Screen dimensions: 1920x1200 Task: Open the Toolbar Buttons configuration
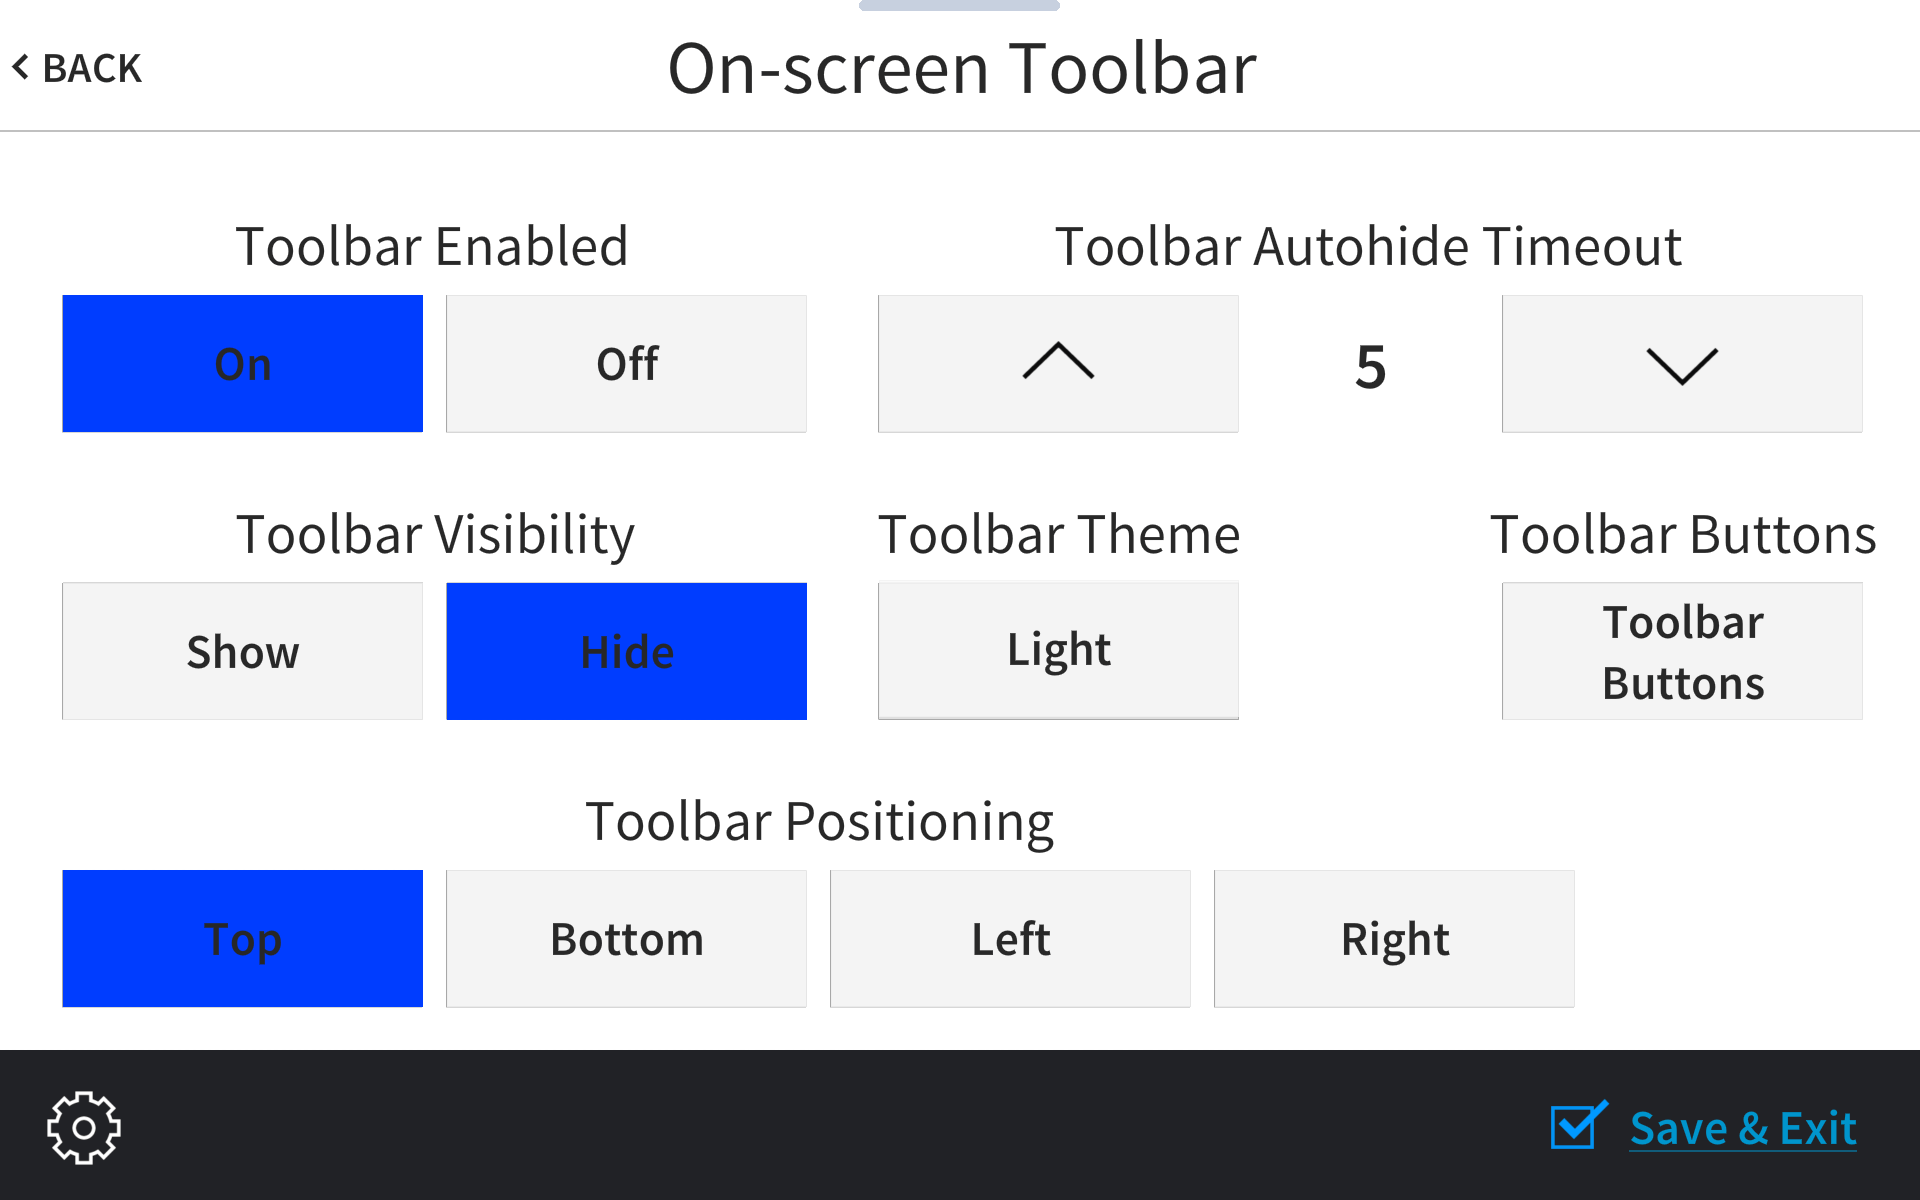pos(1681,651)
